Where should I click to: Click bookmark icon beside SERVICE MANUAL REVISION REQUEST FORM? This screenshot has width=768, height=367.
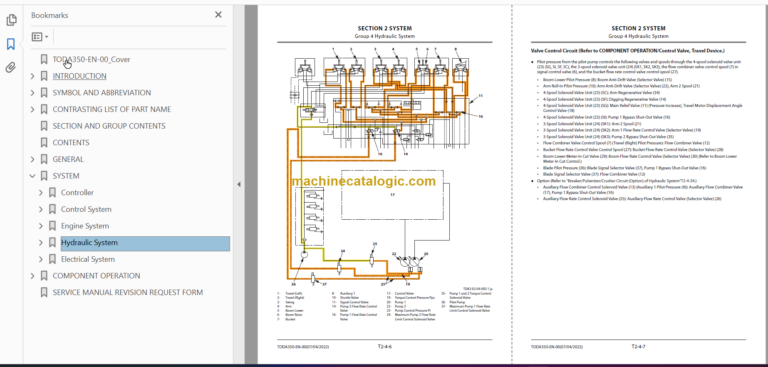[x=44, y=293]
